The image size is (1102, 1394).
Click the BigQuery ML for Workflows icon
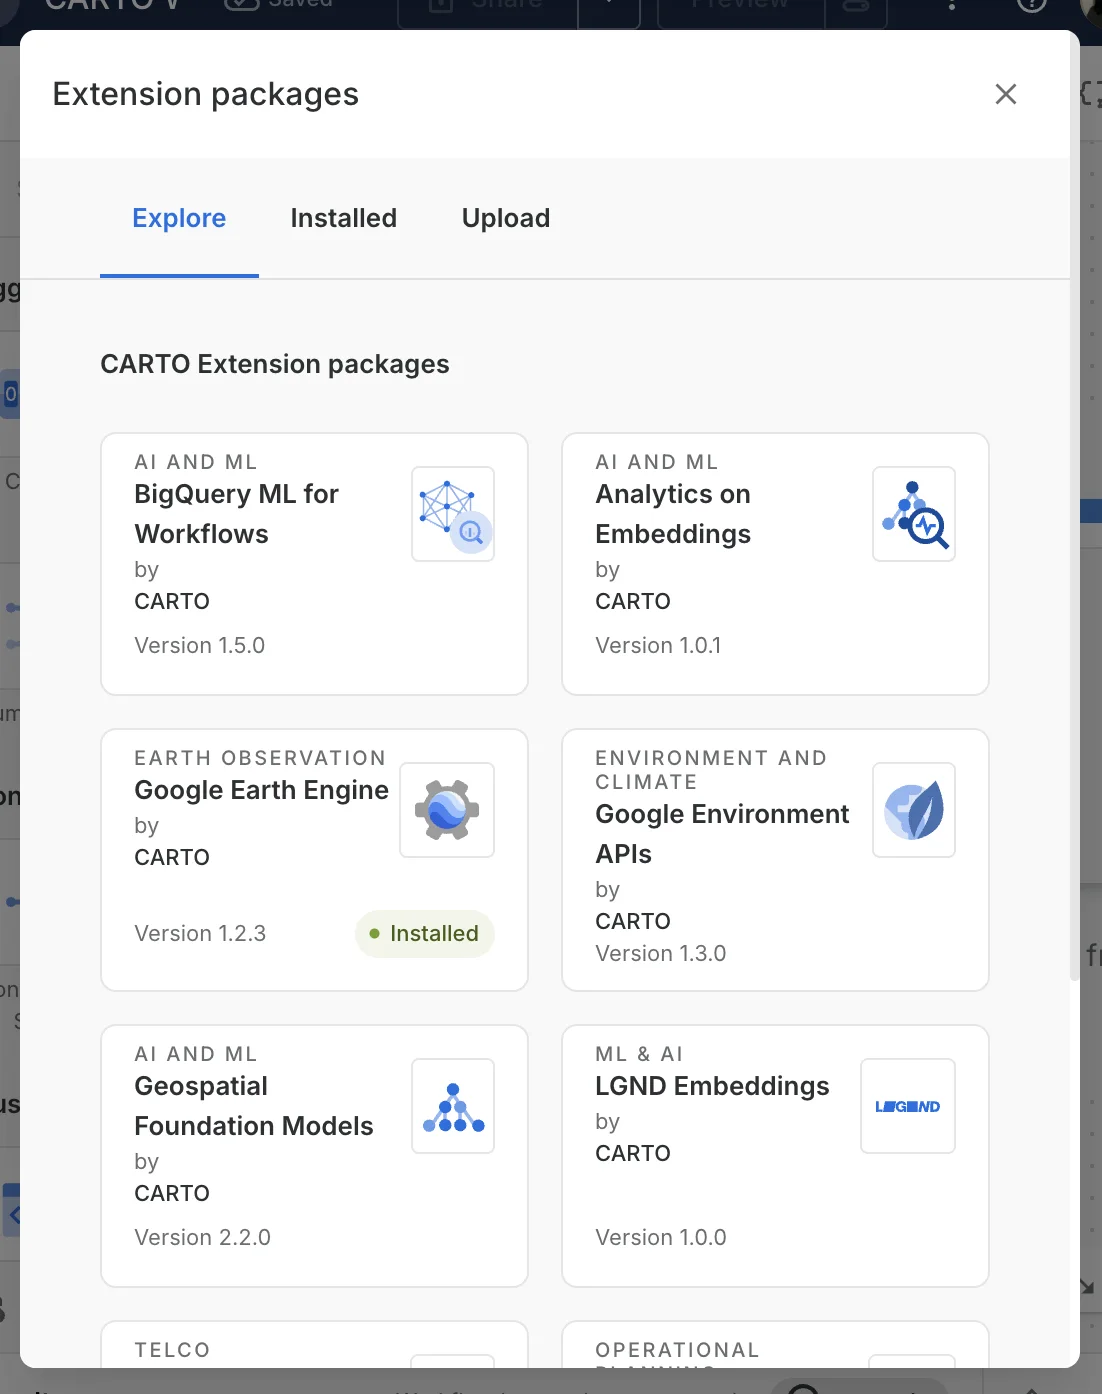(453, 514)
